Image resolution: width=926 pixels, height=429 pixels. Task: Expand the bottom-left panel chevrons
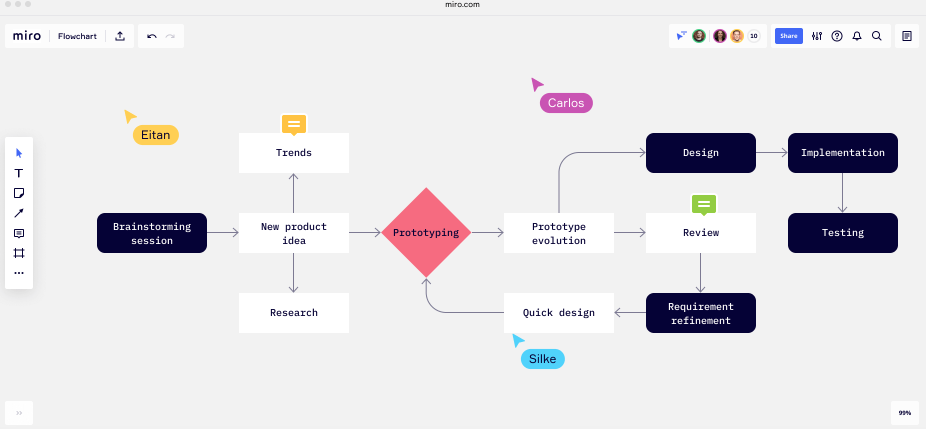point(19,412)
